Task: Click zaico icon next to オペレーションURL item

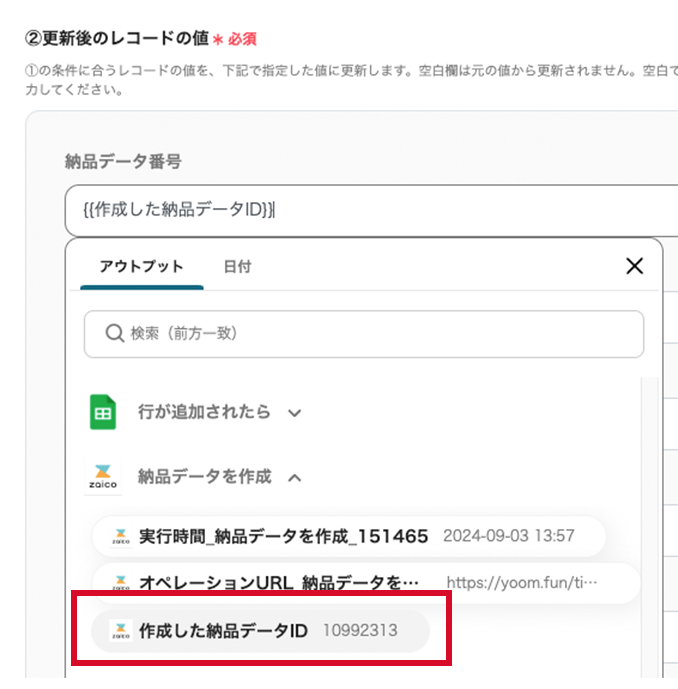Action: [x=120, y=582]
